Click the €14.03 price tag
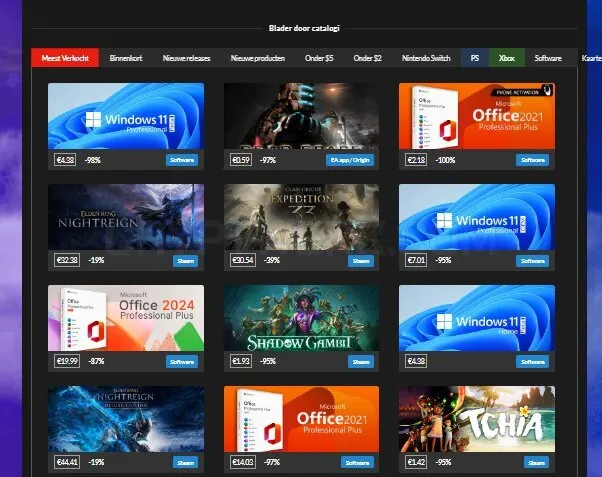 point(243,462)
